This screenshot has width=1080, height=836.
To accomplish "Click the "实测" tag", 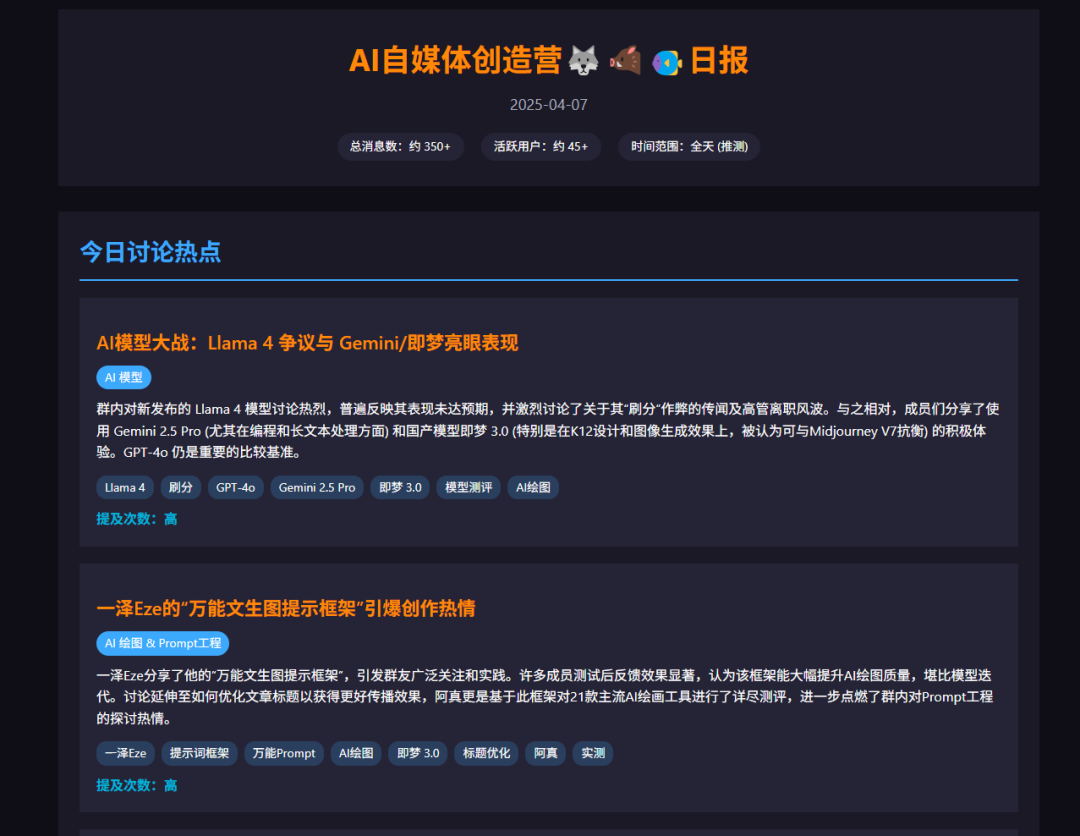I will [592, 753].
